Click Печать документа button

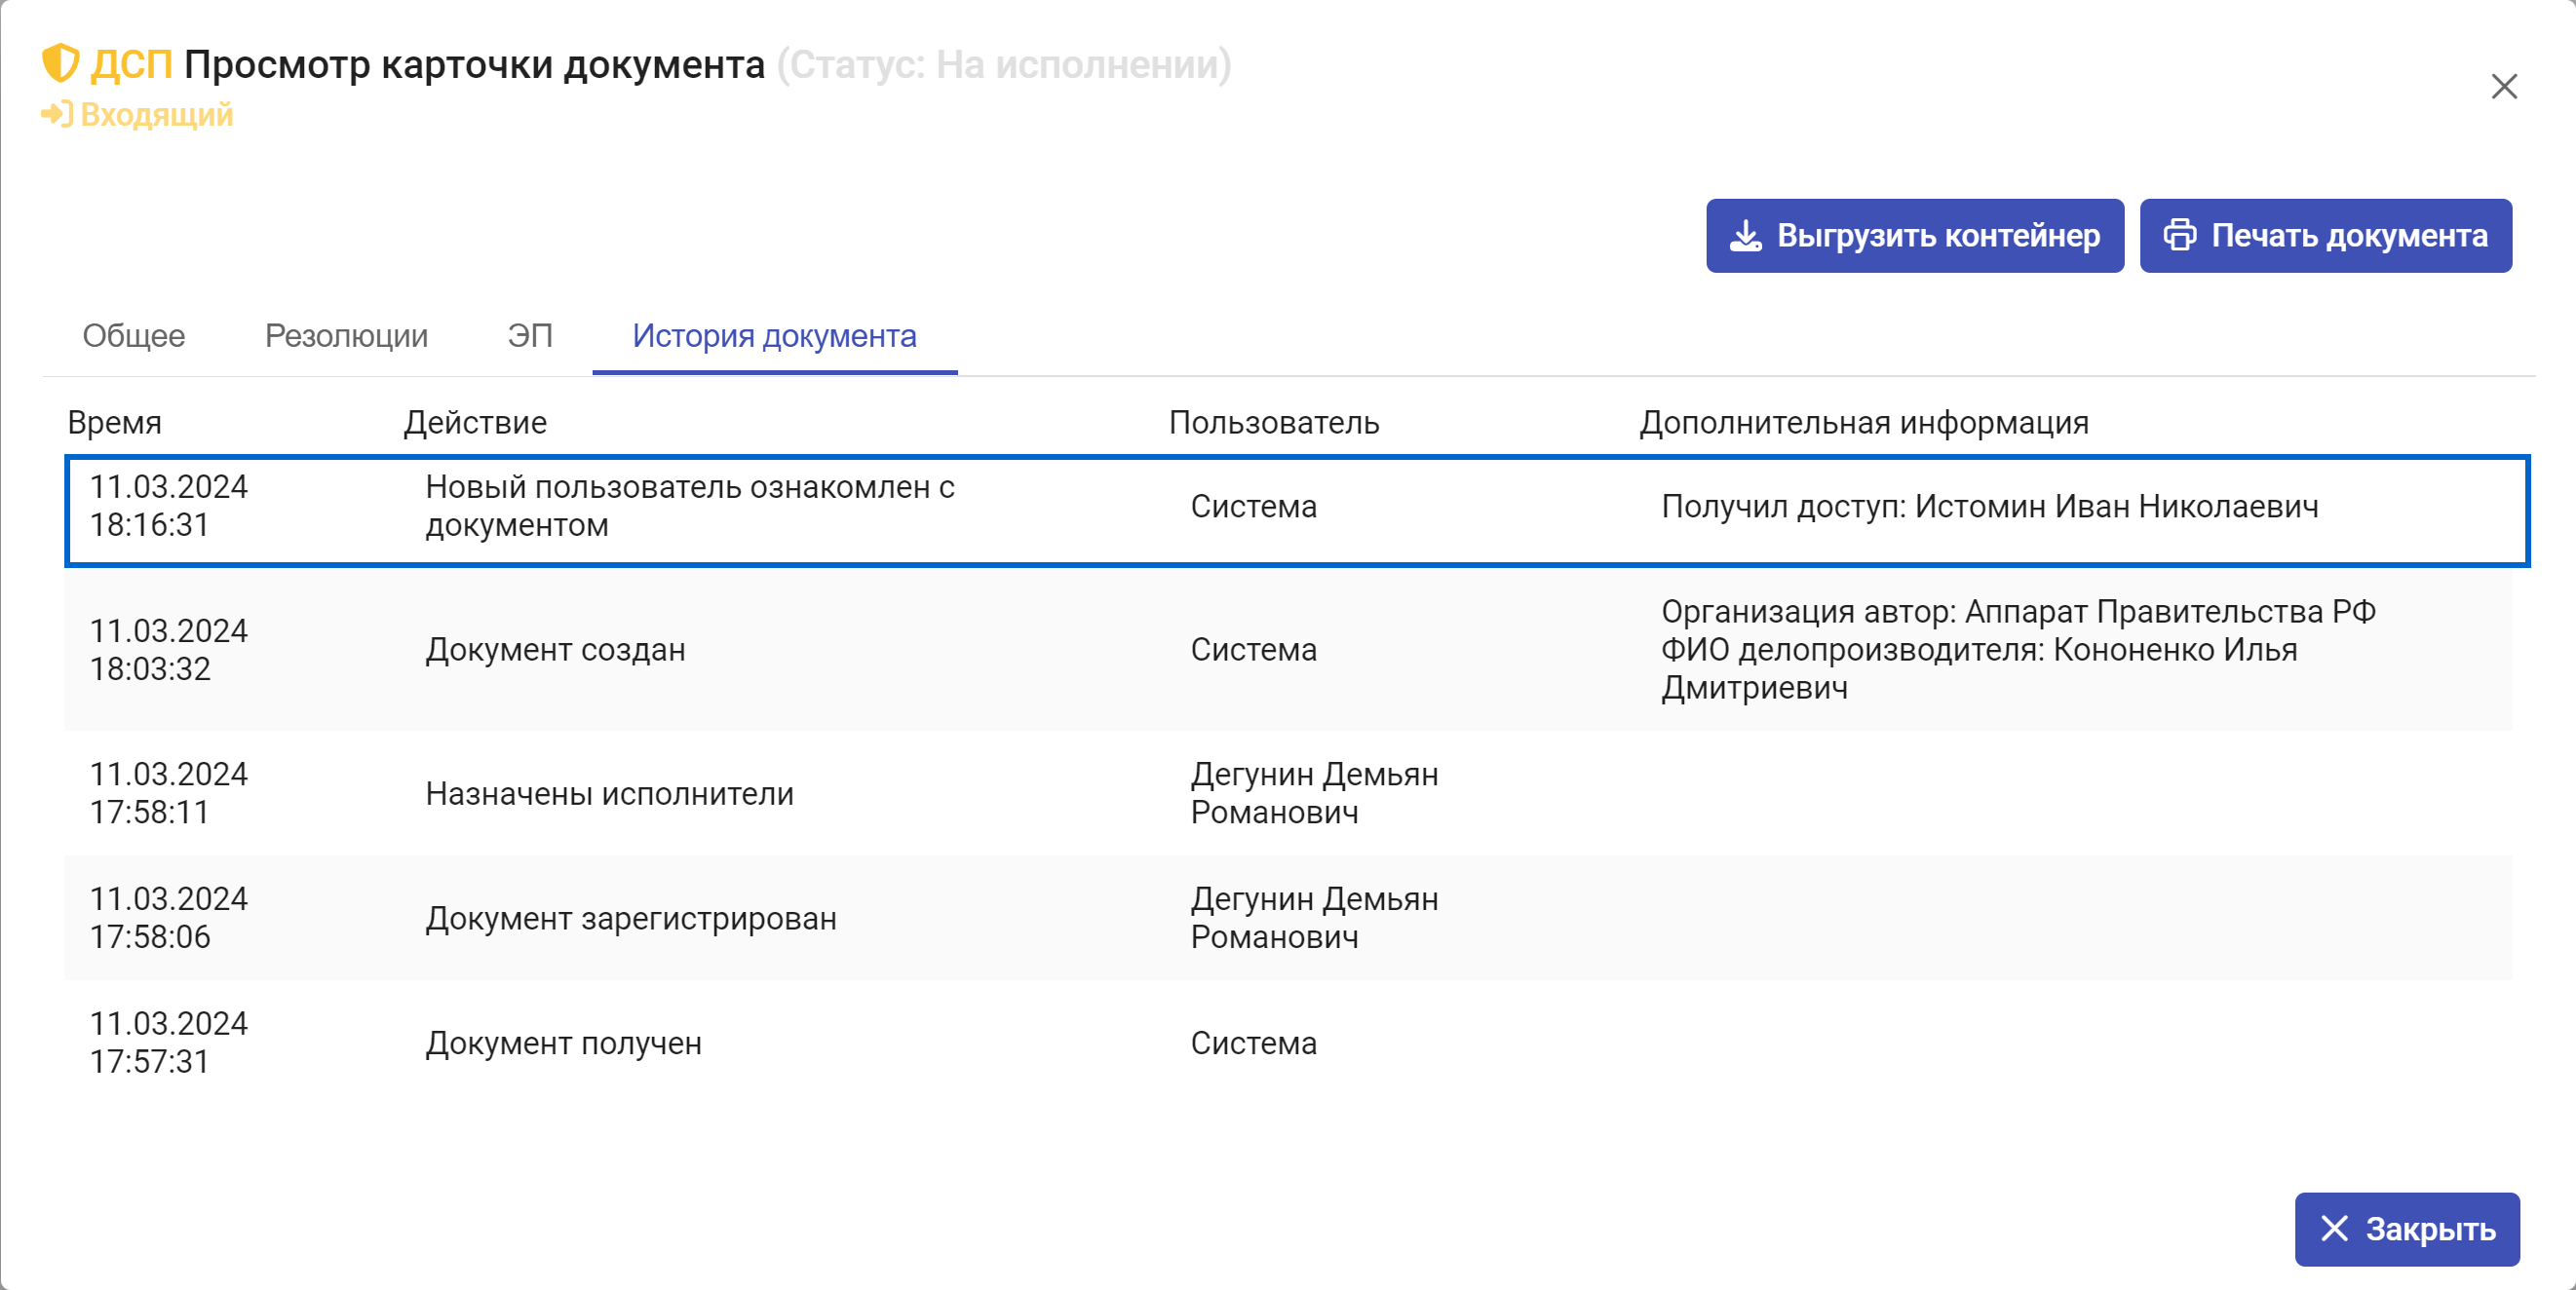tap(2325, 236)
